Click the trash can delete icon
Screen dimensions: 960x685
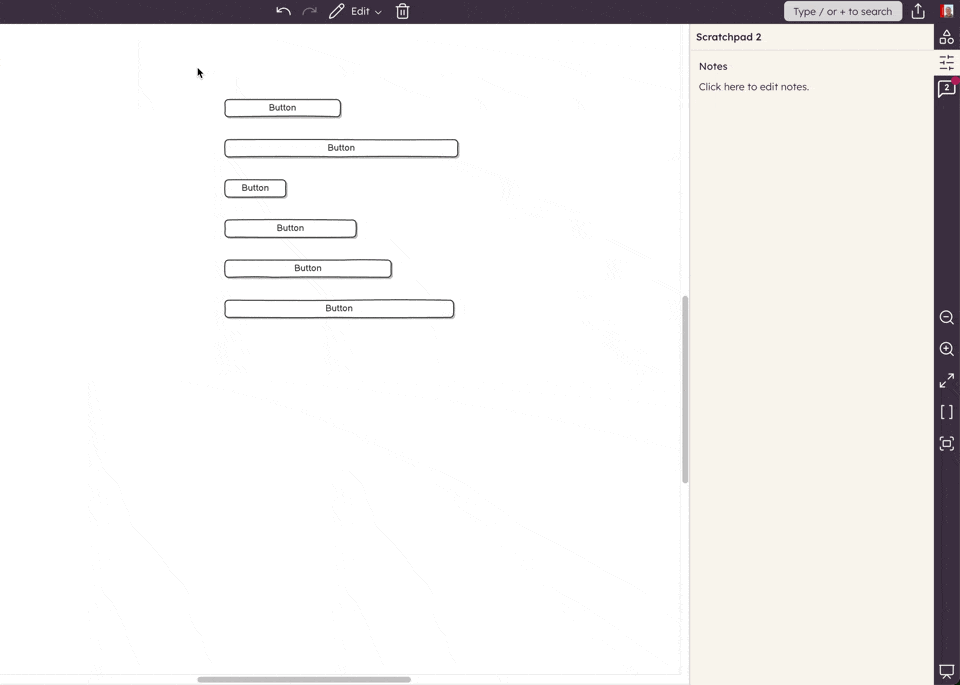coord(402,11)
